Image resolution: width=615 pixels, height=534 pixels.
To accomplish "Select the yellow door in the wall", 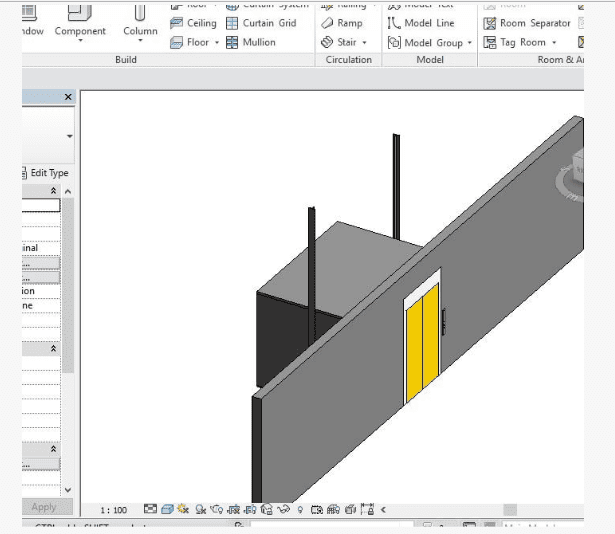I will coord(422,340).
